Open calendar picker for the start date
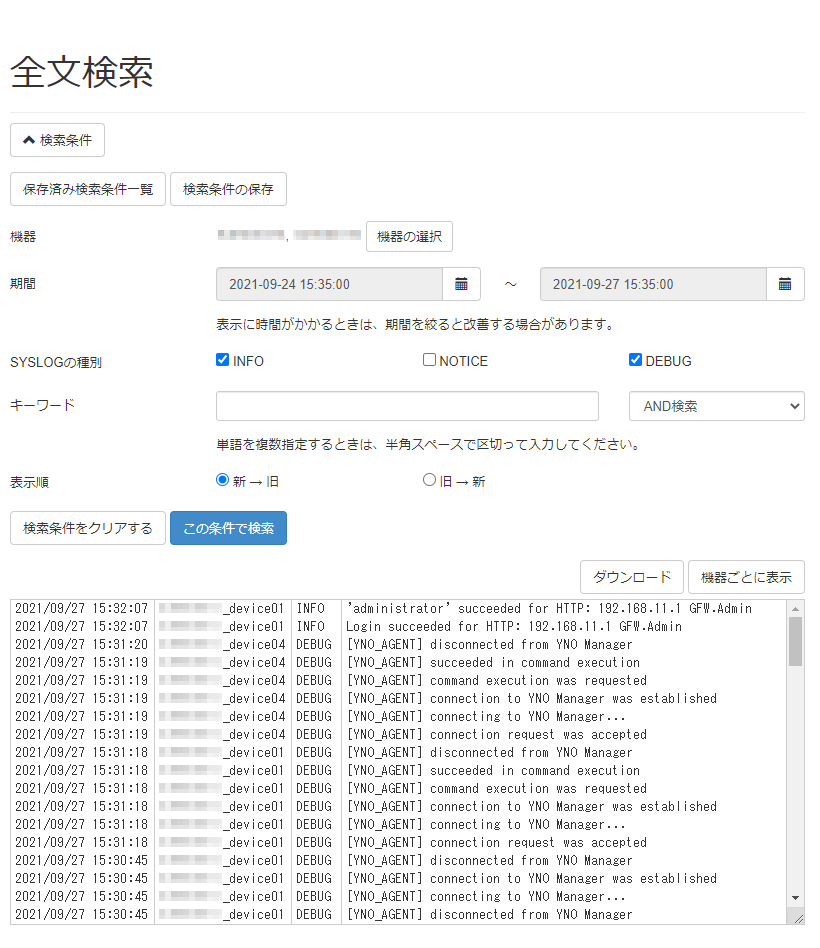This screenshot has width=820, height=948. [x=461, y=284]
